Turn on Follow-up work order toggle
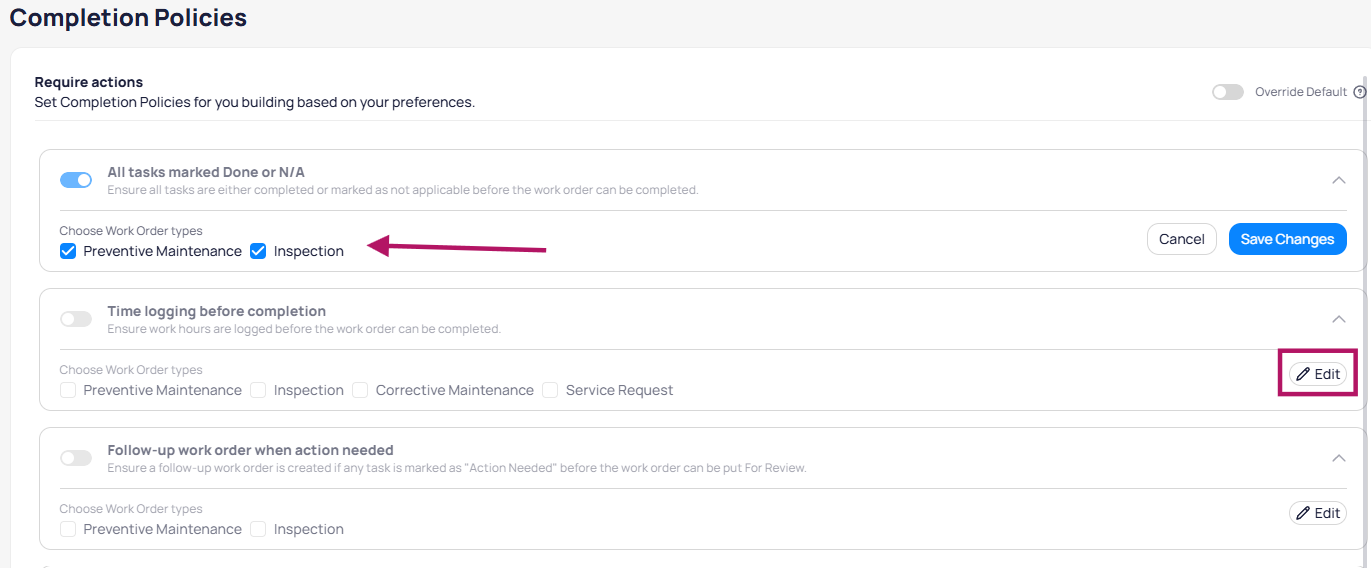The width and height of the screenshot is (1371, 568). pyautogui.click(x=76, y=458)
